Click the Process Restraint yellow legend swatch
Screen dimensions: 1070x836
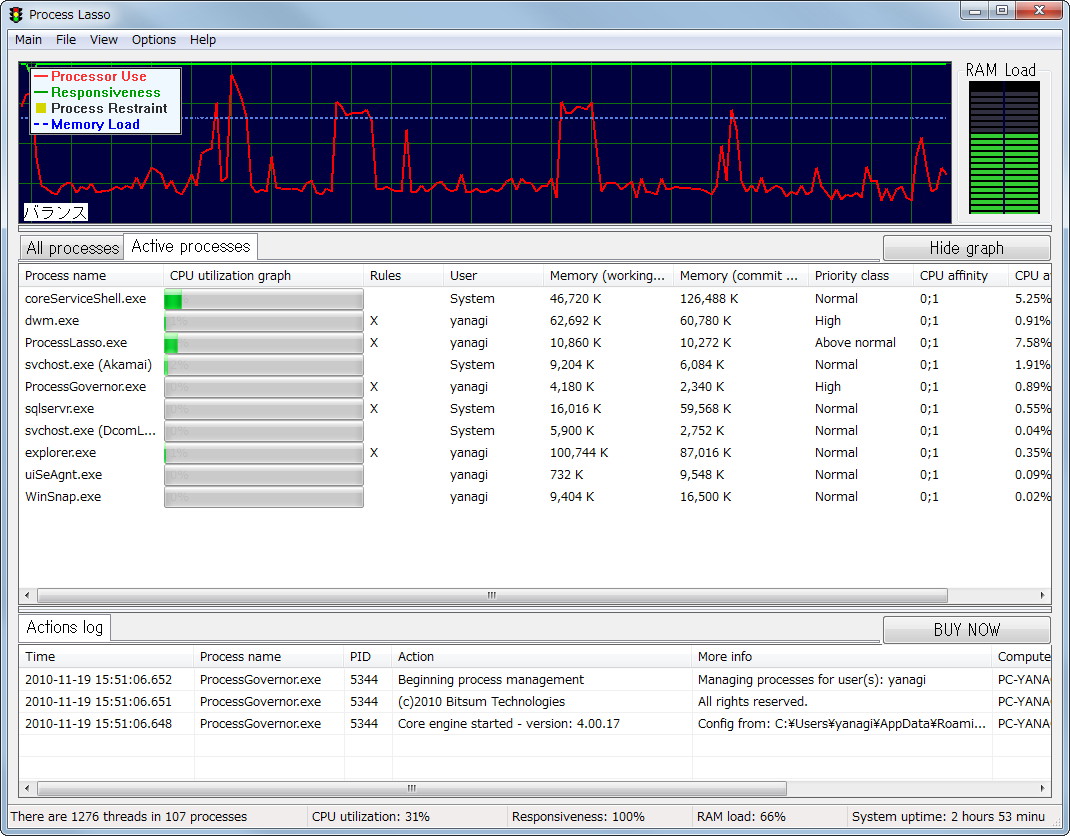(x=41, y=108)
